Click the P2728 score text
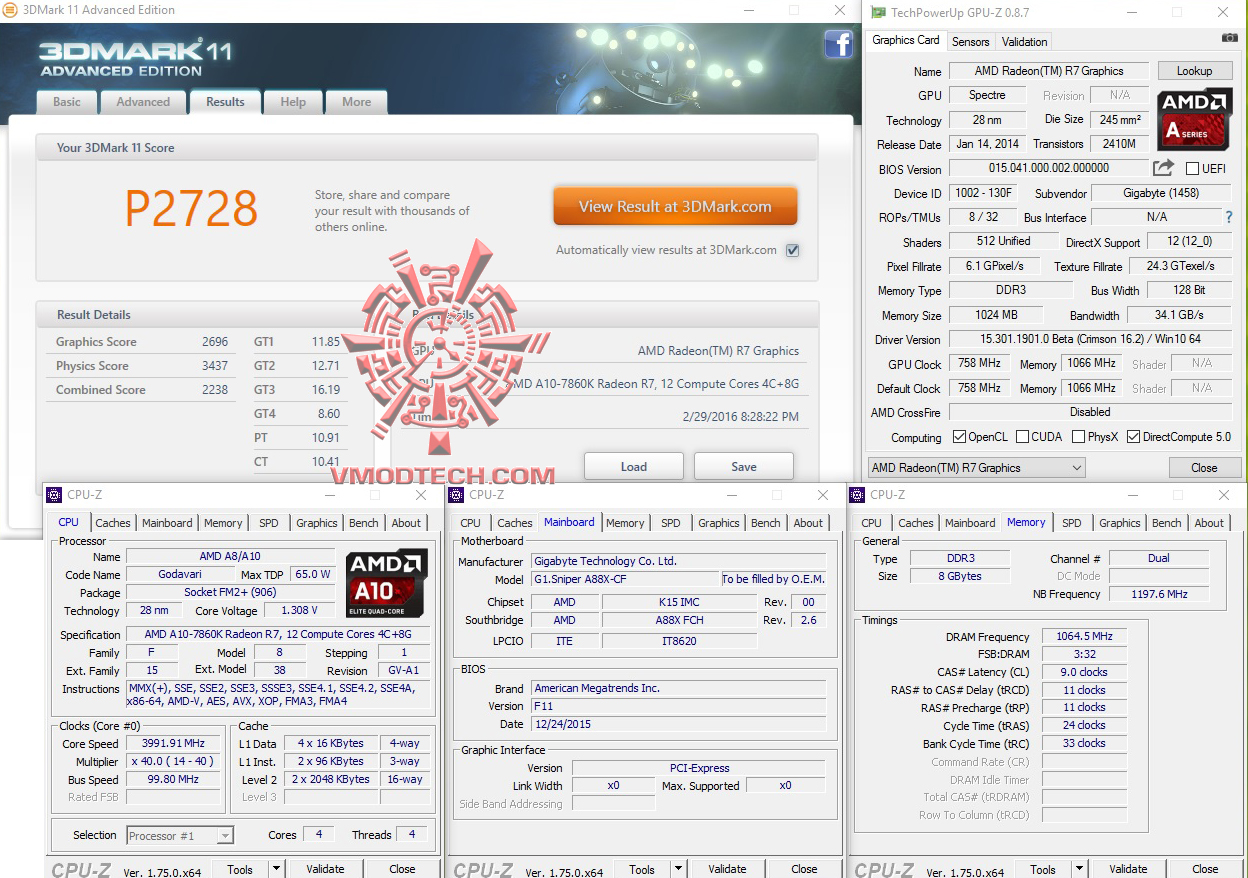The height and width of the screenshot is (878, 1248). point(191,208)
